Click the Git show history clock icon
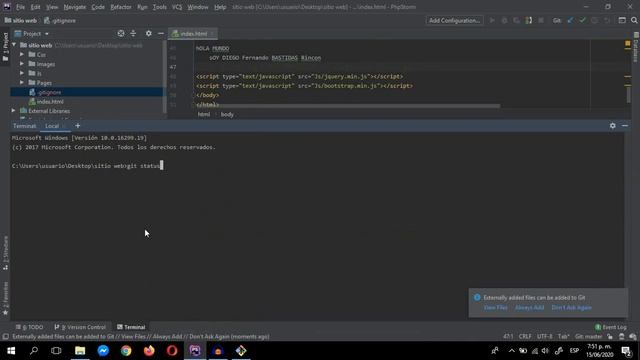 (x=594, y=20)
